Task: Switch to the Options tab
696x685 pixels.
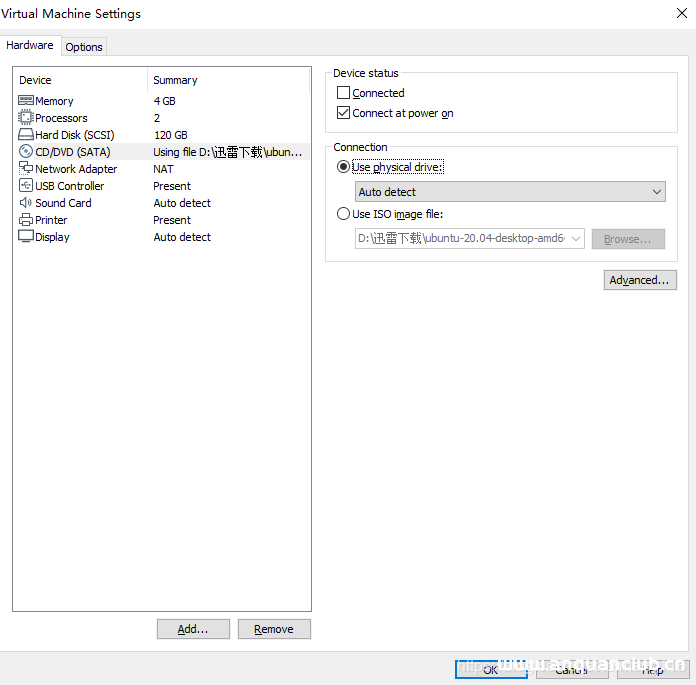Action: point(84,47)
